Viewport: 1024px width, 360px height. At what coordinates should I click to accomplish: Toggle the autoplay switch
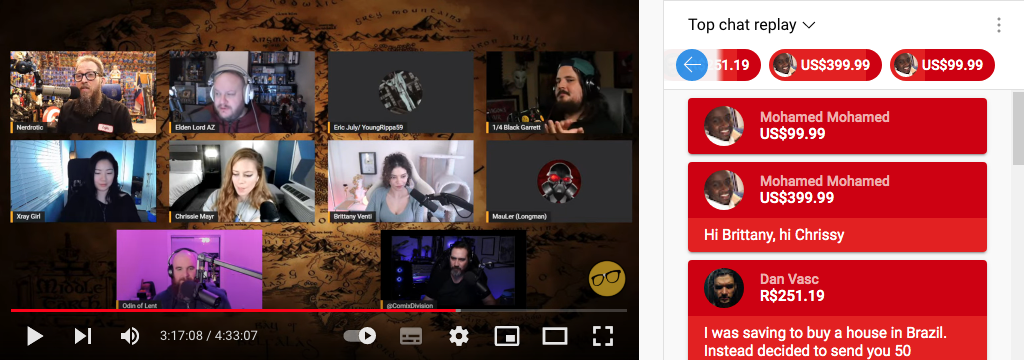pos(360,336)
